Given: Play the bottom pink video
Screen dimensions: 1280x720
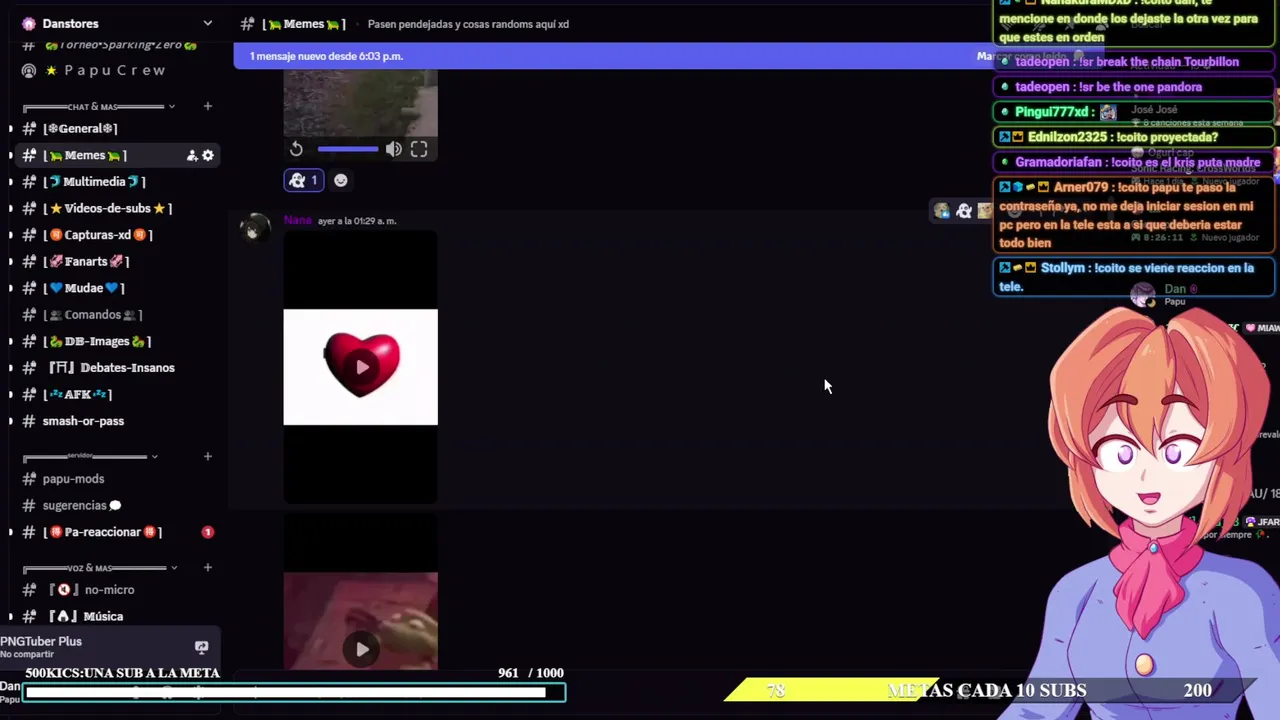Looking at the screenshot, I should click(361, 648).
